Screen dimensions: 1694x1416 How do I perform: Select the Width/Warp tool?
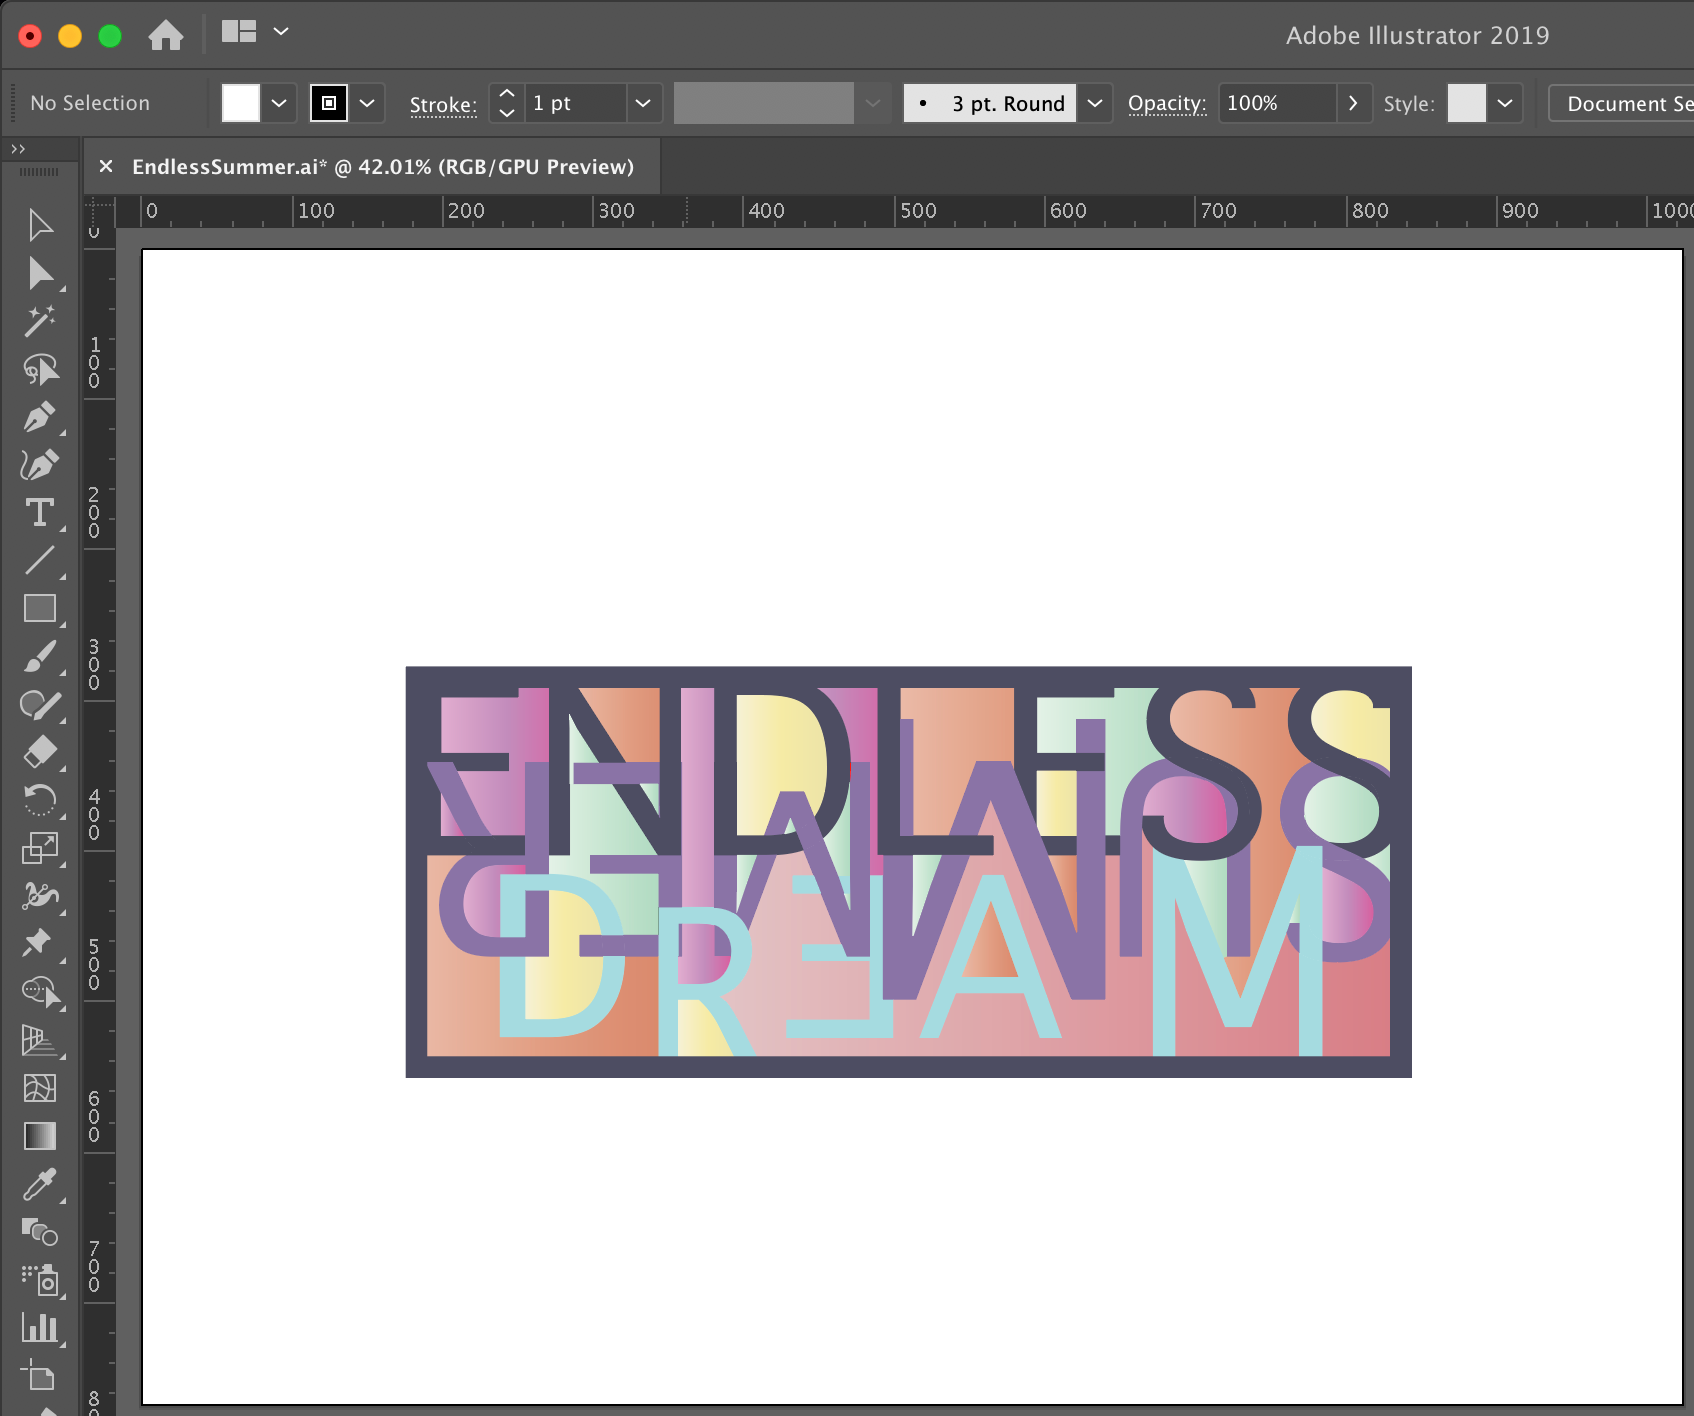coord(40,896)
